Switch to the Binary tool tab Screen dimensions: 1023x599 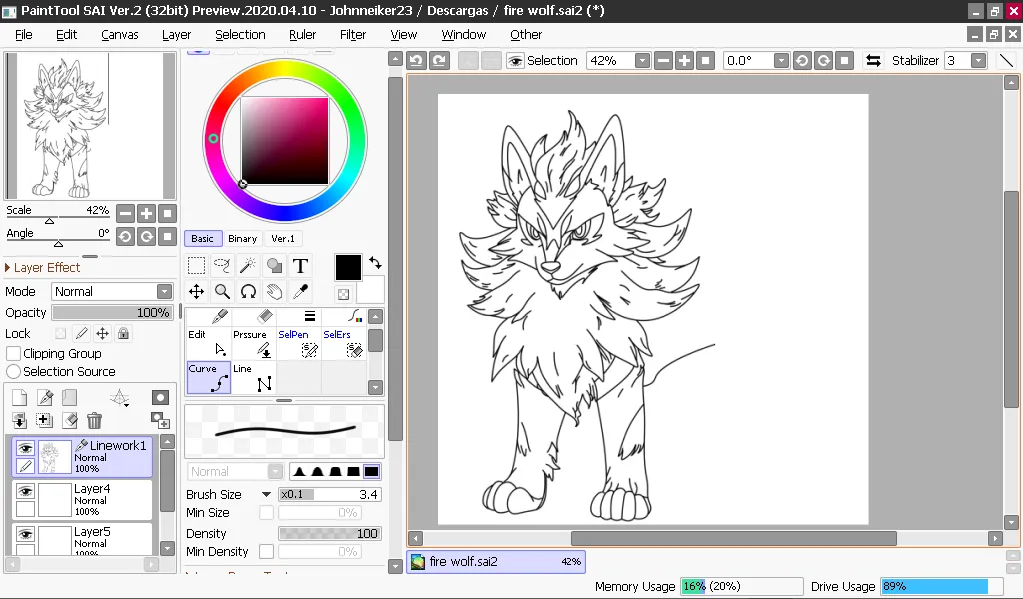pyautogui.click(x=242, y=239)
